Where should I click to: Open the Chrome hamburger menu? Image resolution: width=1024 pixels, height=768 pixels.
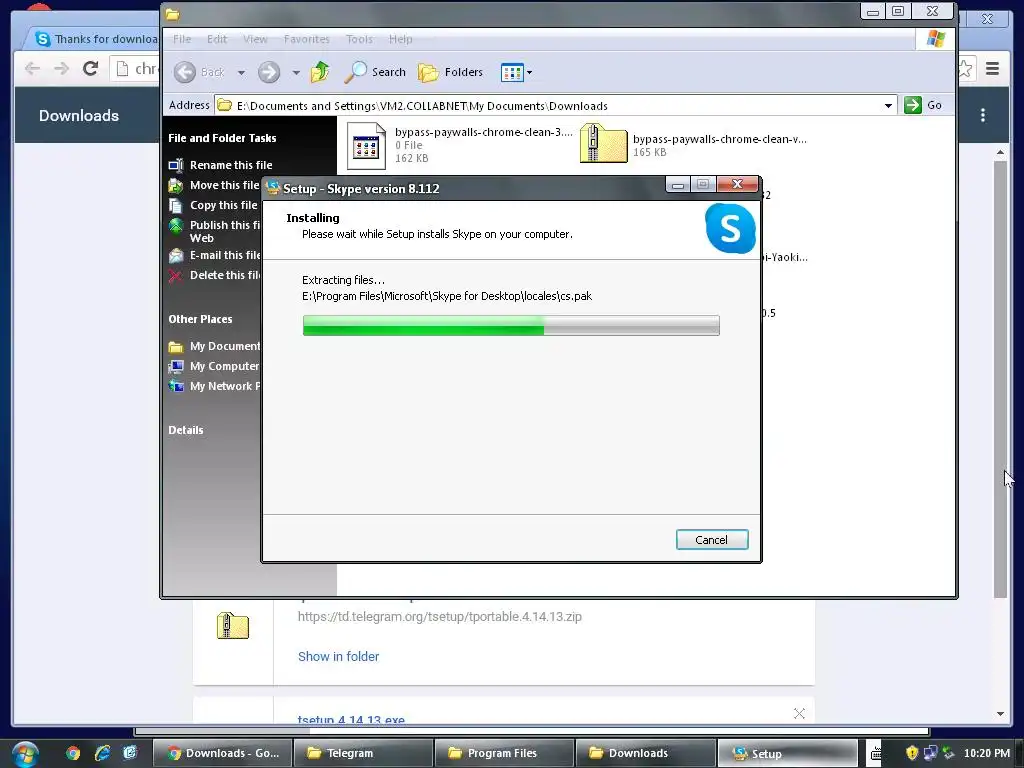pos(993,68)
